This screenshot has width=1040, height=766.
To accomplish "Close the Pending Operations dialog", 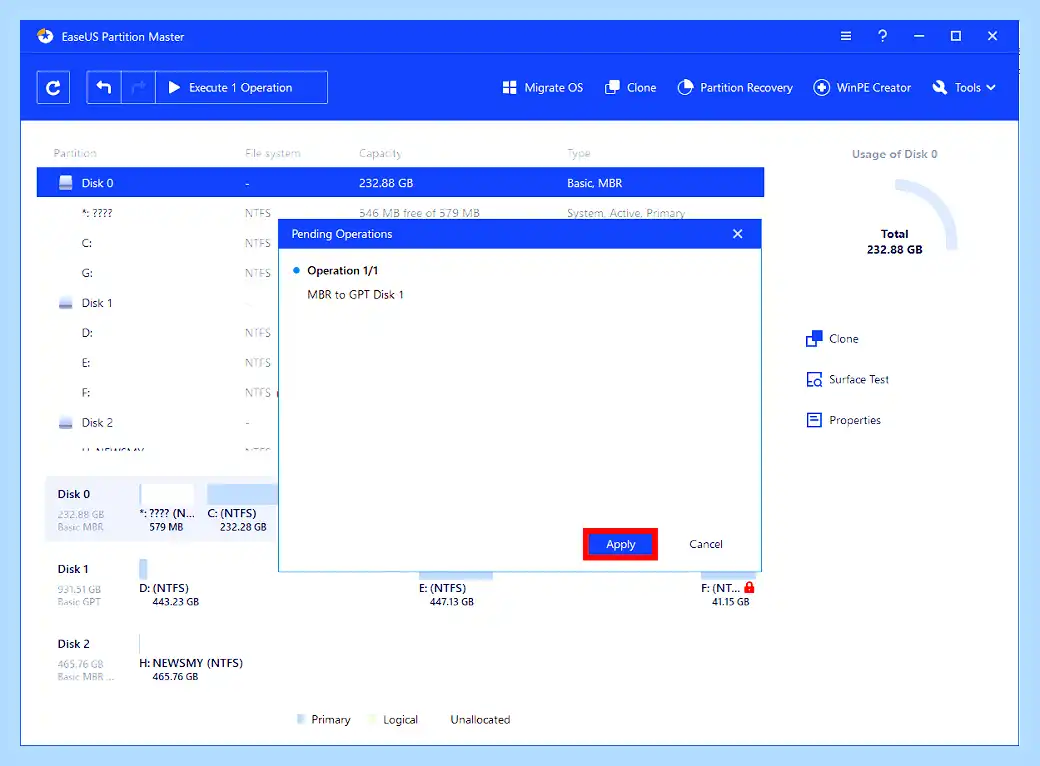I will click(738, 234).
